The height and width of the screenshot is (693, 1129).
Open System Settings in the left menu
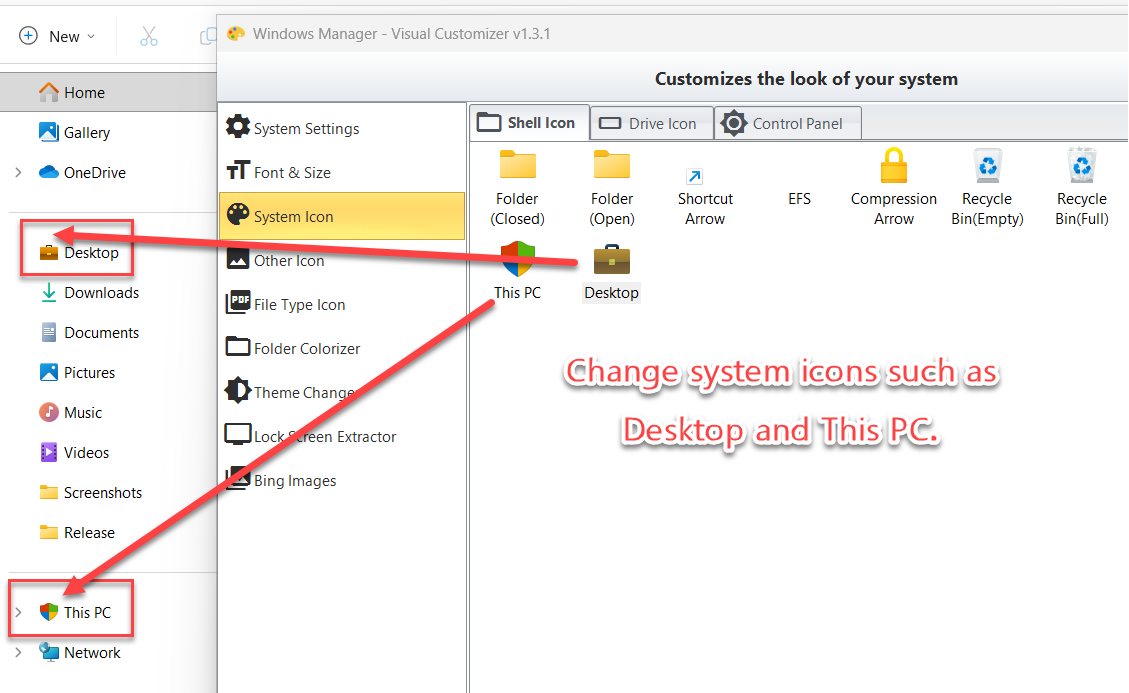pos(342,128)
